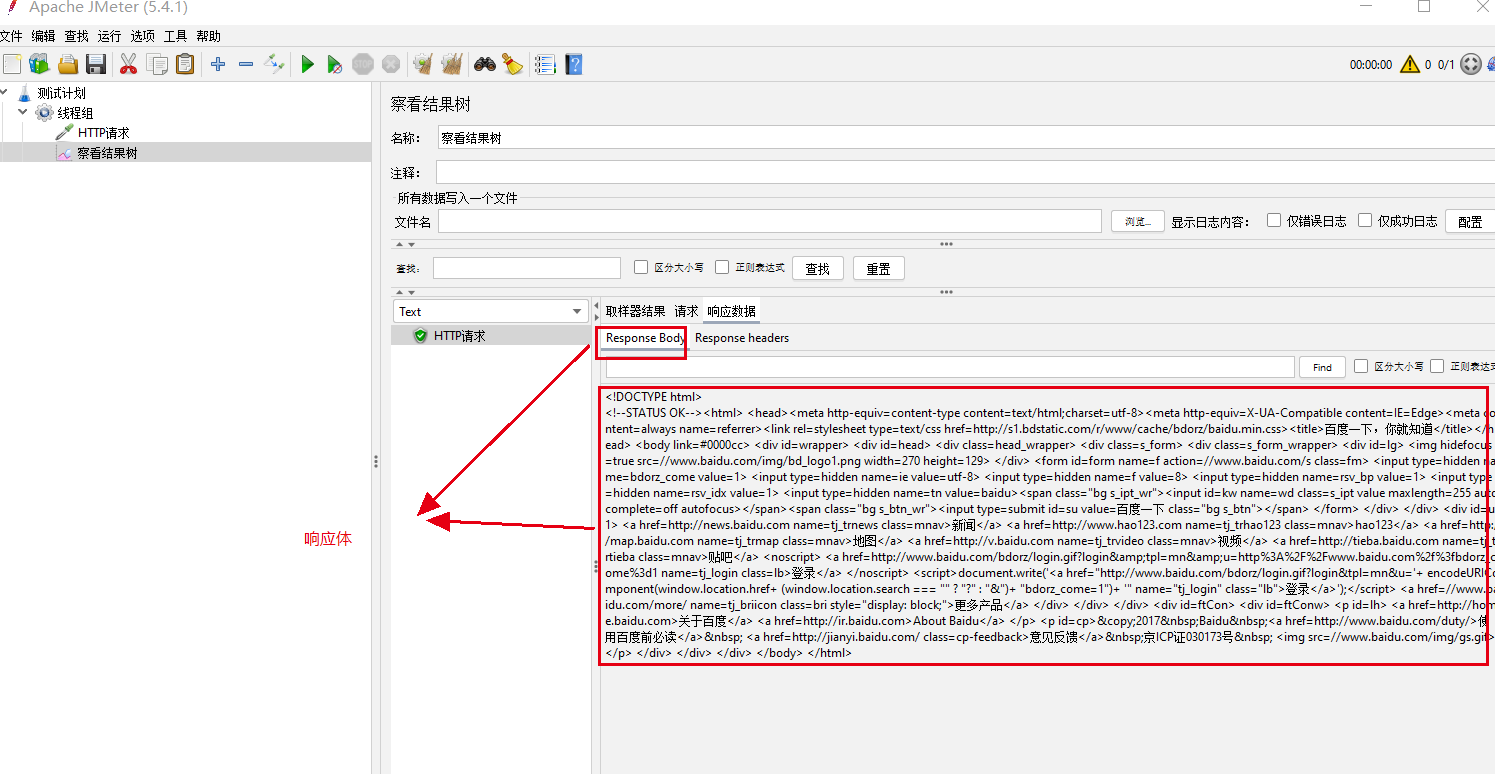Open the Function Helper list icon
Image resolution: width=1495 pixels, height=774 pixels.
tap(545, 65)
